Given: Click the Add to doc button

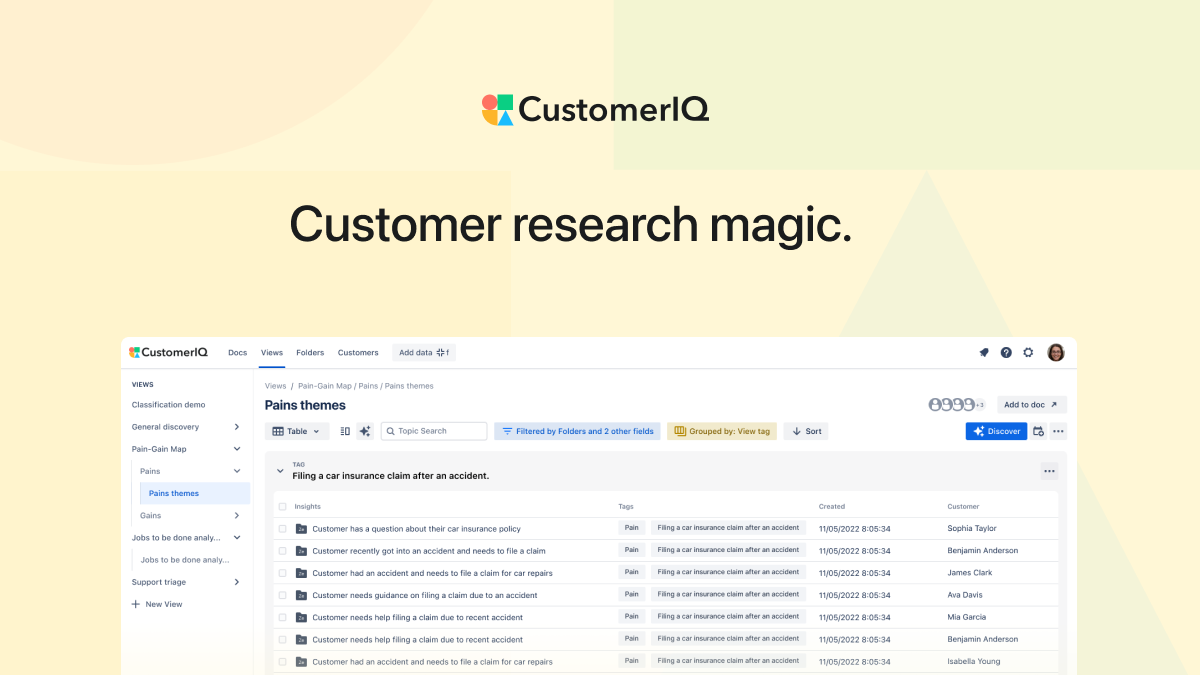Looking at the screenshot, I should [x=1031, y=404].
